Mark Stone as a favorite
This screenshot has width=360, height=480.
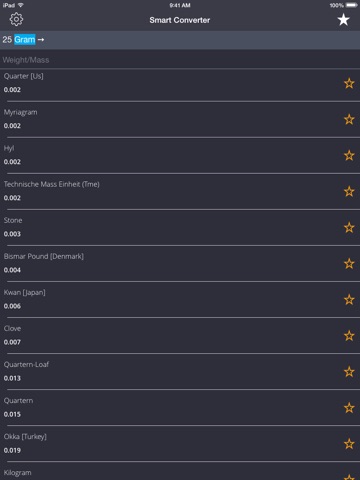pyautogui.click(x=349, y=228)
